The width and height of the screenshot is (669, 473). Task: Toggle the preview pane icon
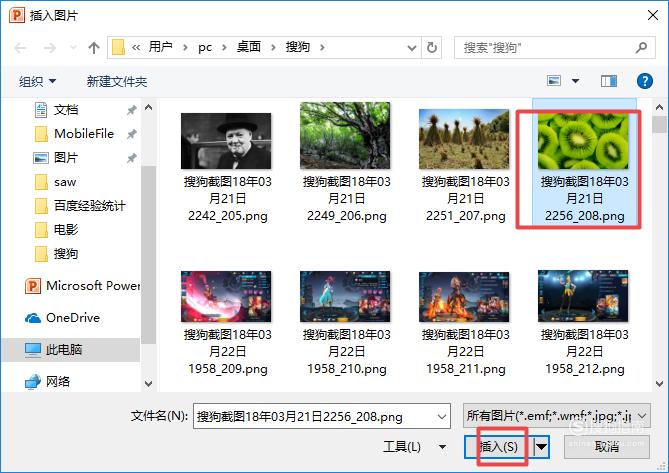point(609,81)
